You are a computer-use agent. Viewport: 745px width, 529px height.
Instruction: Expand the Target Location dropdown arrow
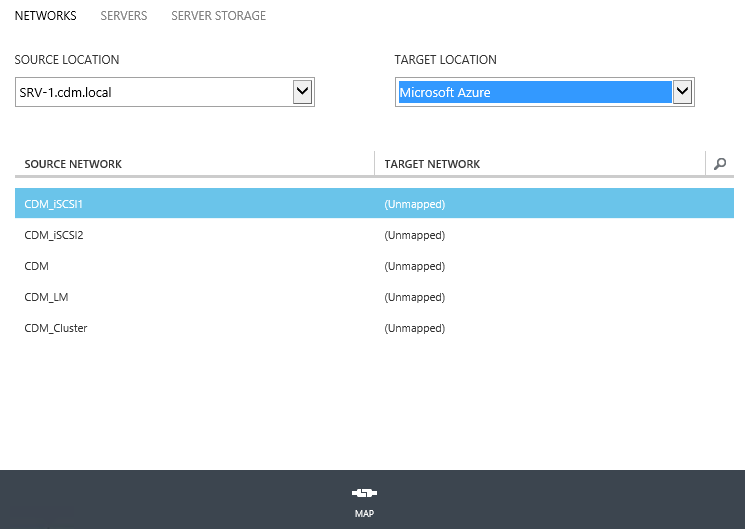[x=683, y=93]
